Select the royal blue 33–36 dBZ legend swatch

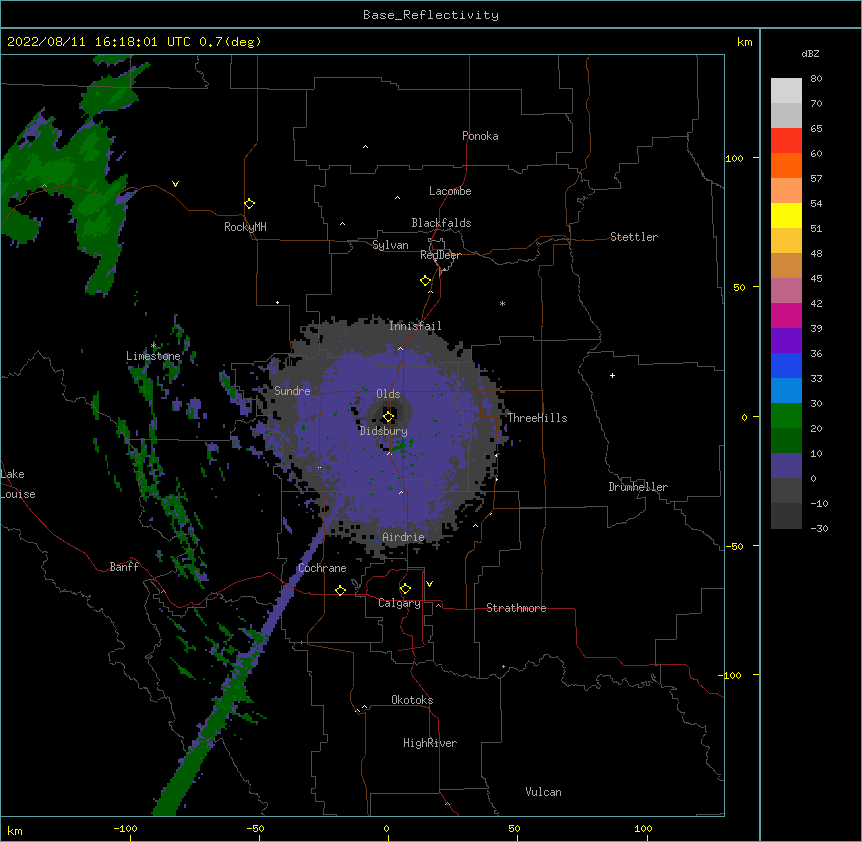click(x=786, y=365)
